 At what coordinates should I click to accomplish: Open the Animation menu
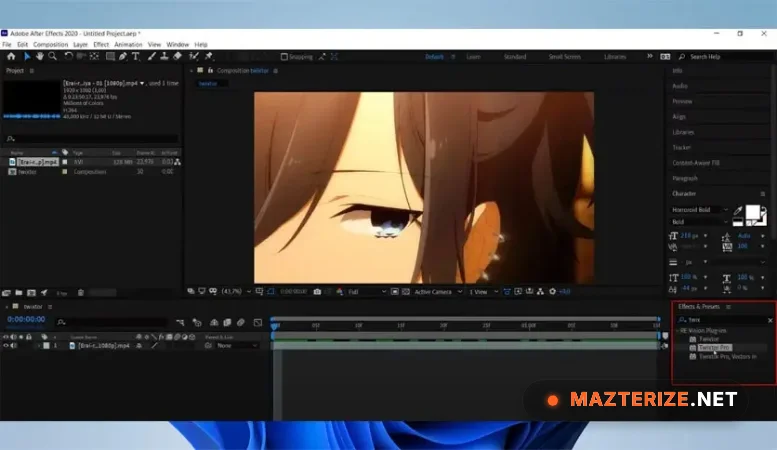tap(128, 45)
